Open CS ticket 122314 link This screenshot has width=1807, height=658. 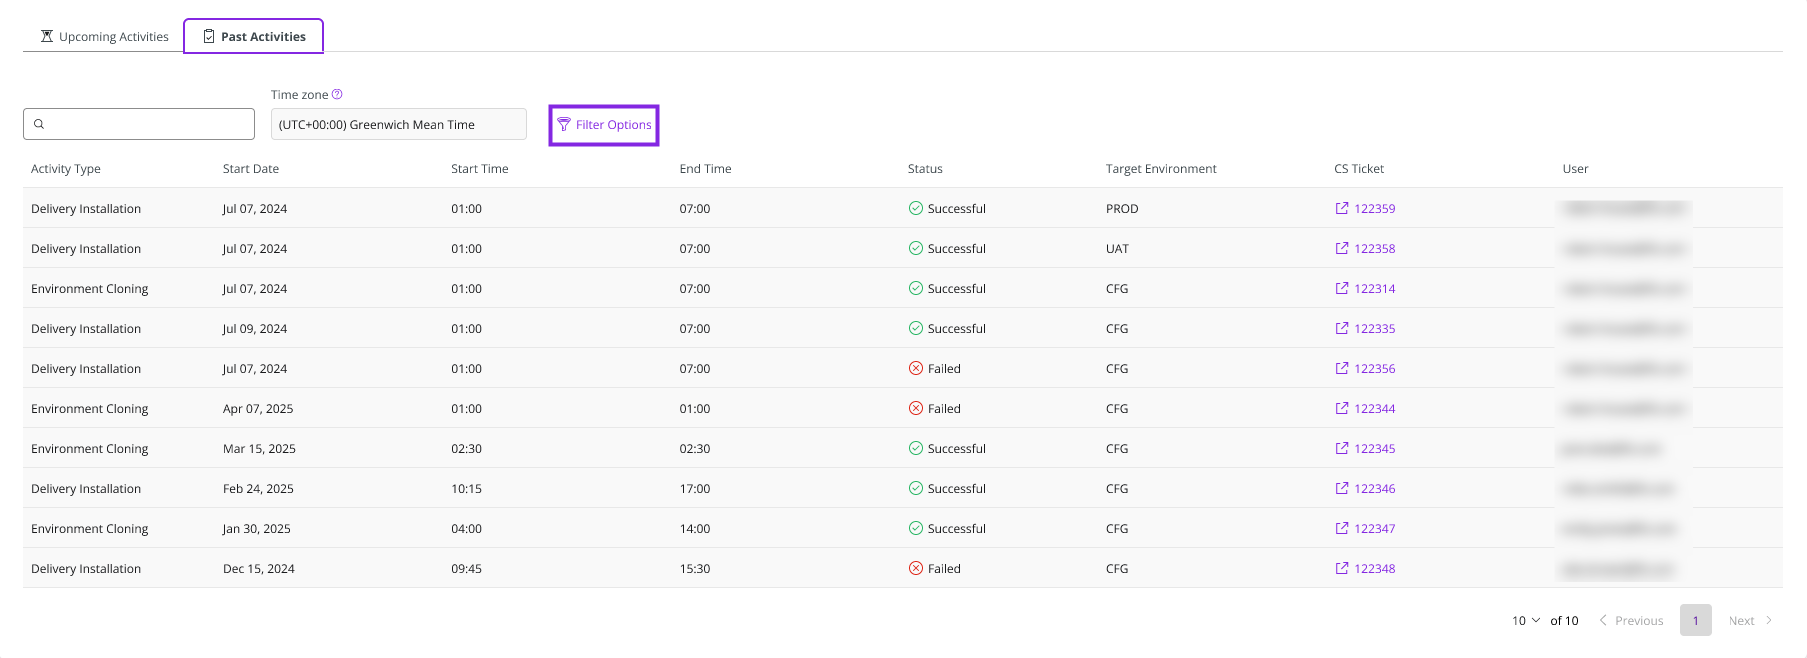pyautogui.click(x=1374, y=288)
